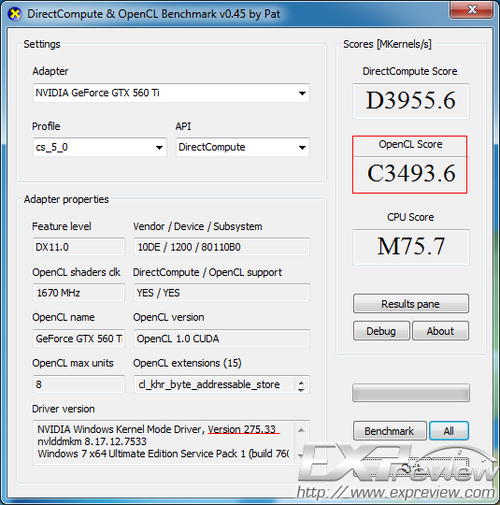Click the OpenCL extensions (15) label
Image resolution: width=500 pixels, height=505 pixels.
coord(187,363)
